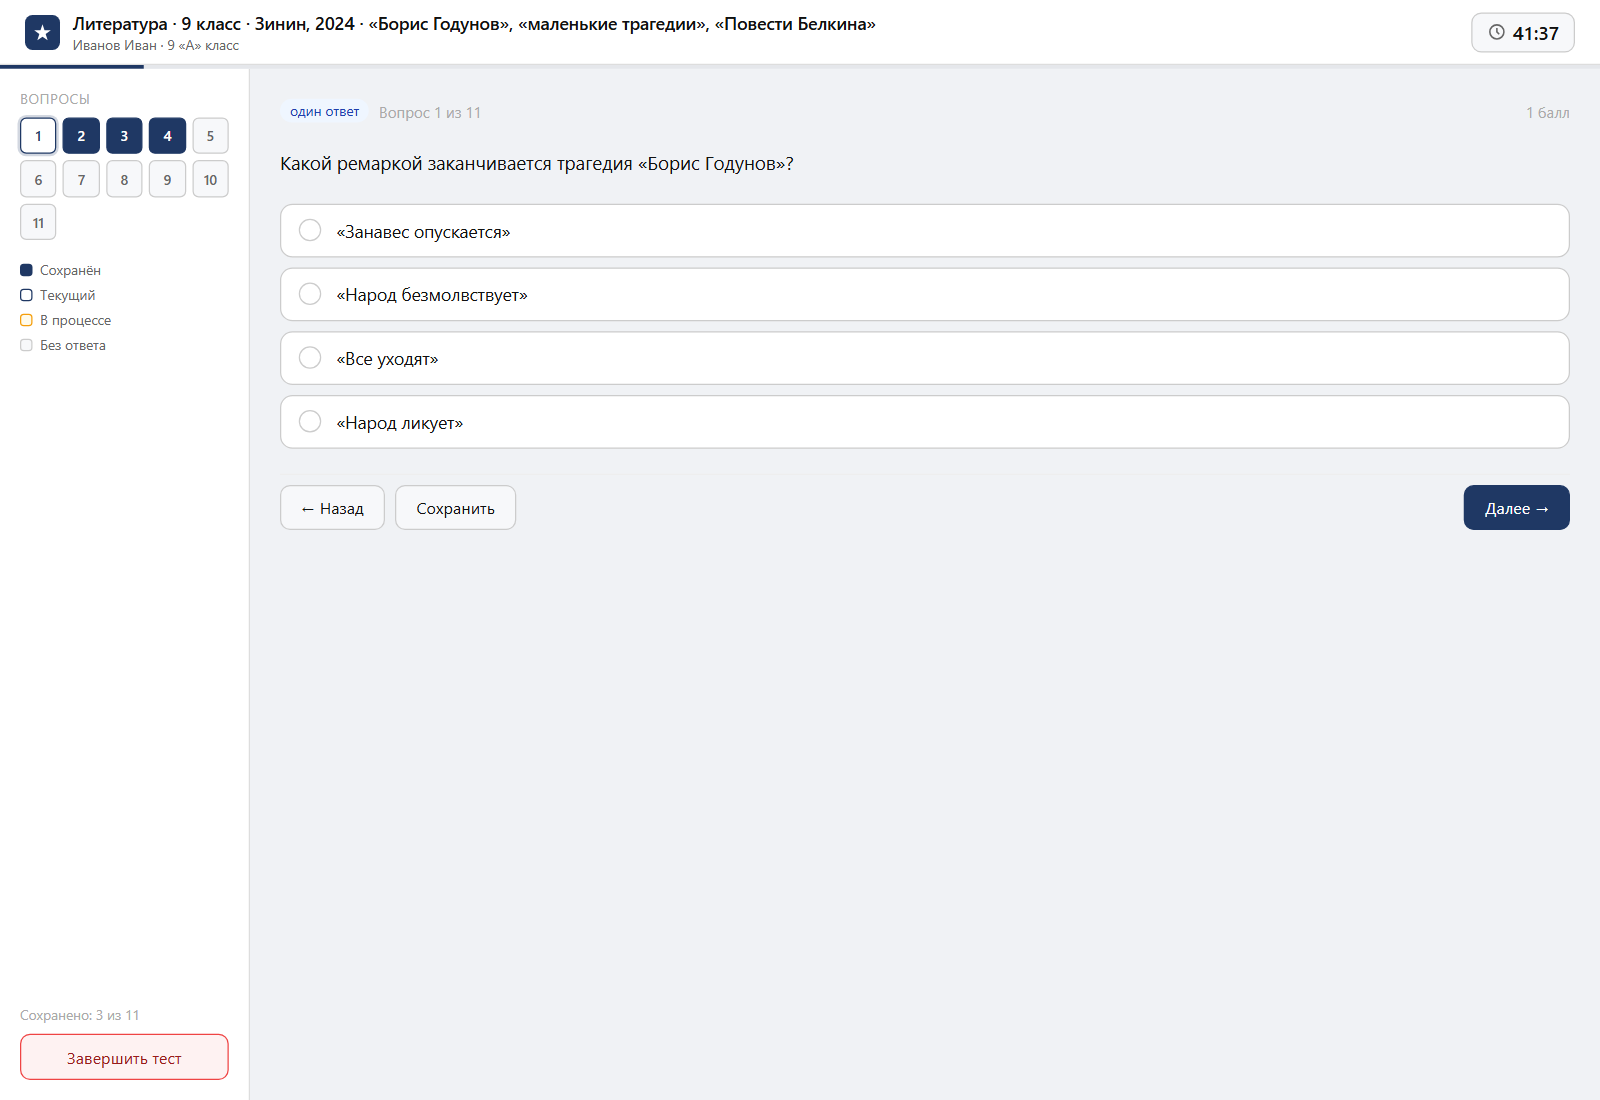Click the clock icon in timer
This screenshot has height=1100, width=1600.
(1497, 32)
